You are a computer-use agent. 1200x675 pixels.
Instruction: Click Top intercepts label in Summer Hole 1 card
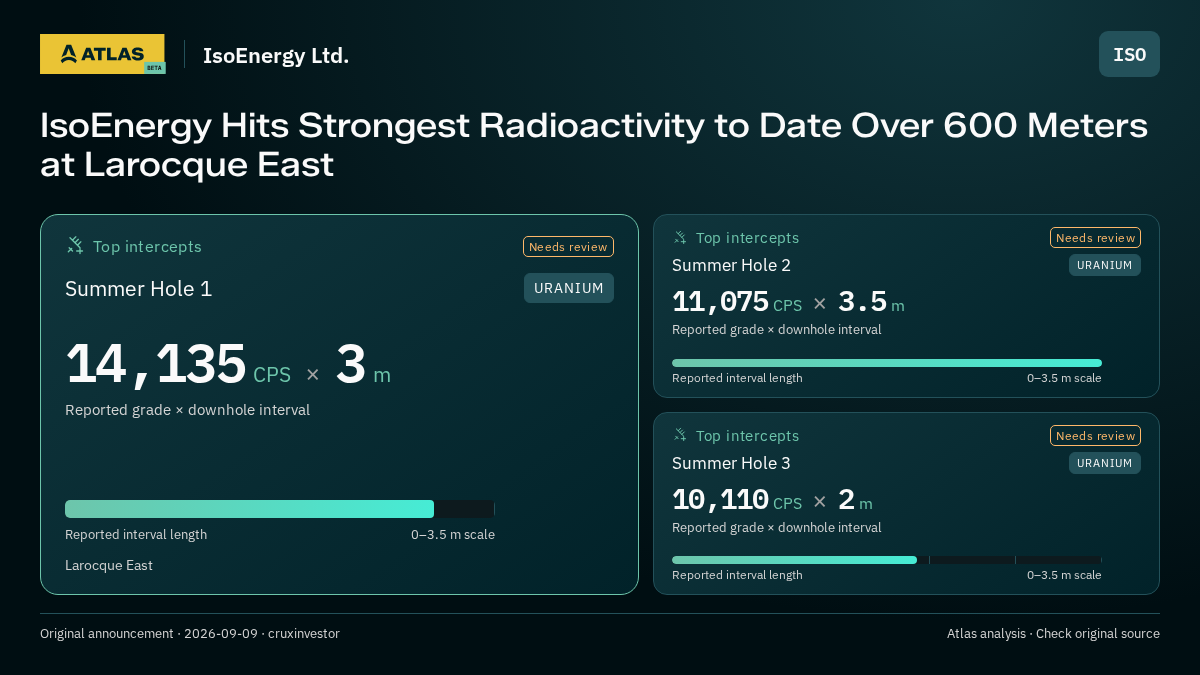click(x=147, y=246)
